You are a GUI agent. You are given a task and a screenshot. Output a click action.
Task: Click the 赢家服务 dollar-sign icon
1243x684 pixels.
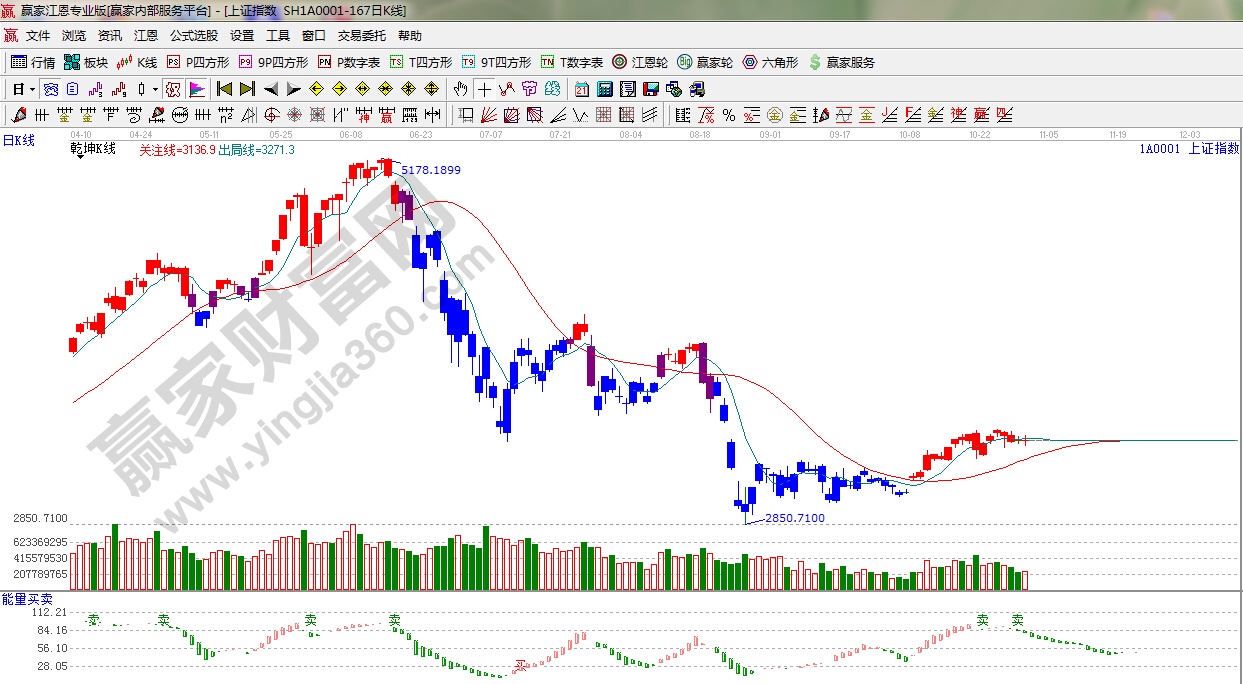[841, 62]
